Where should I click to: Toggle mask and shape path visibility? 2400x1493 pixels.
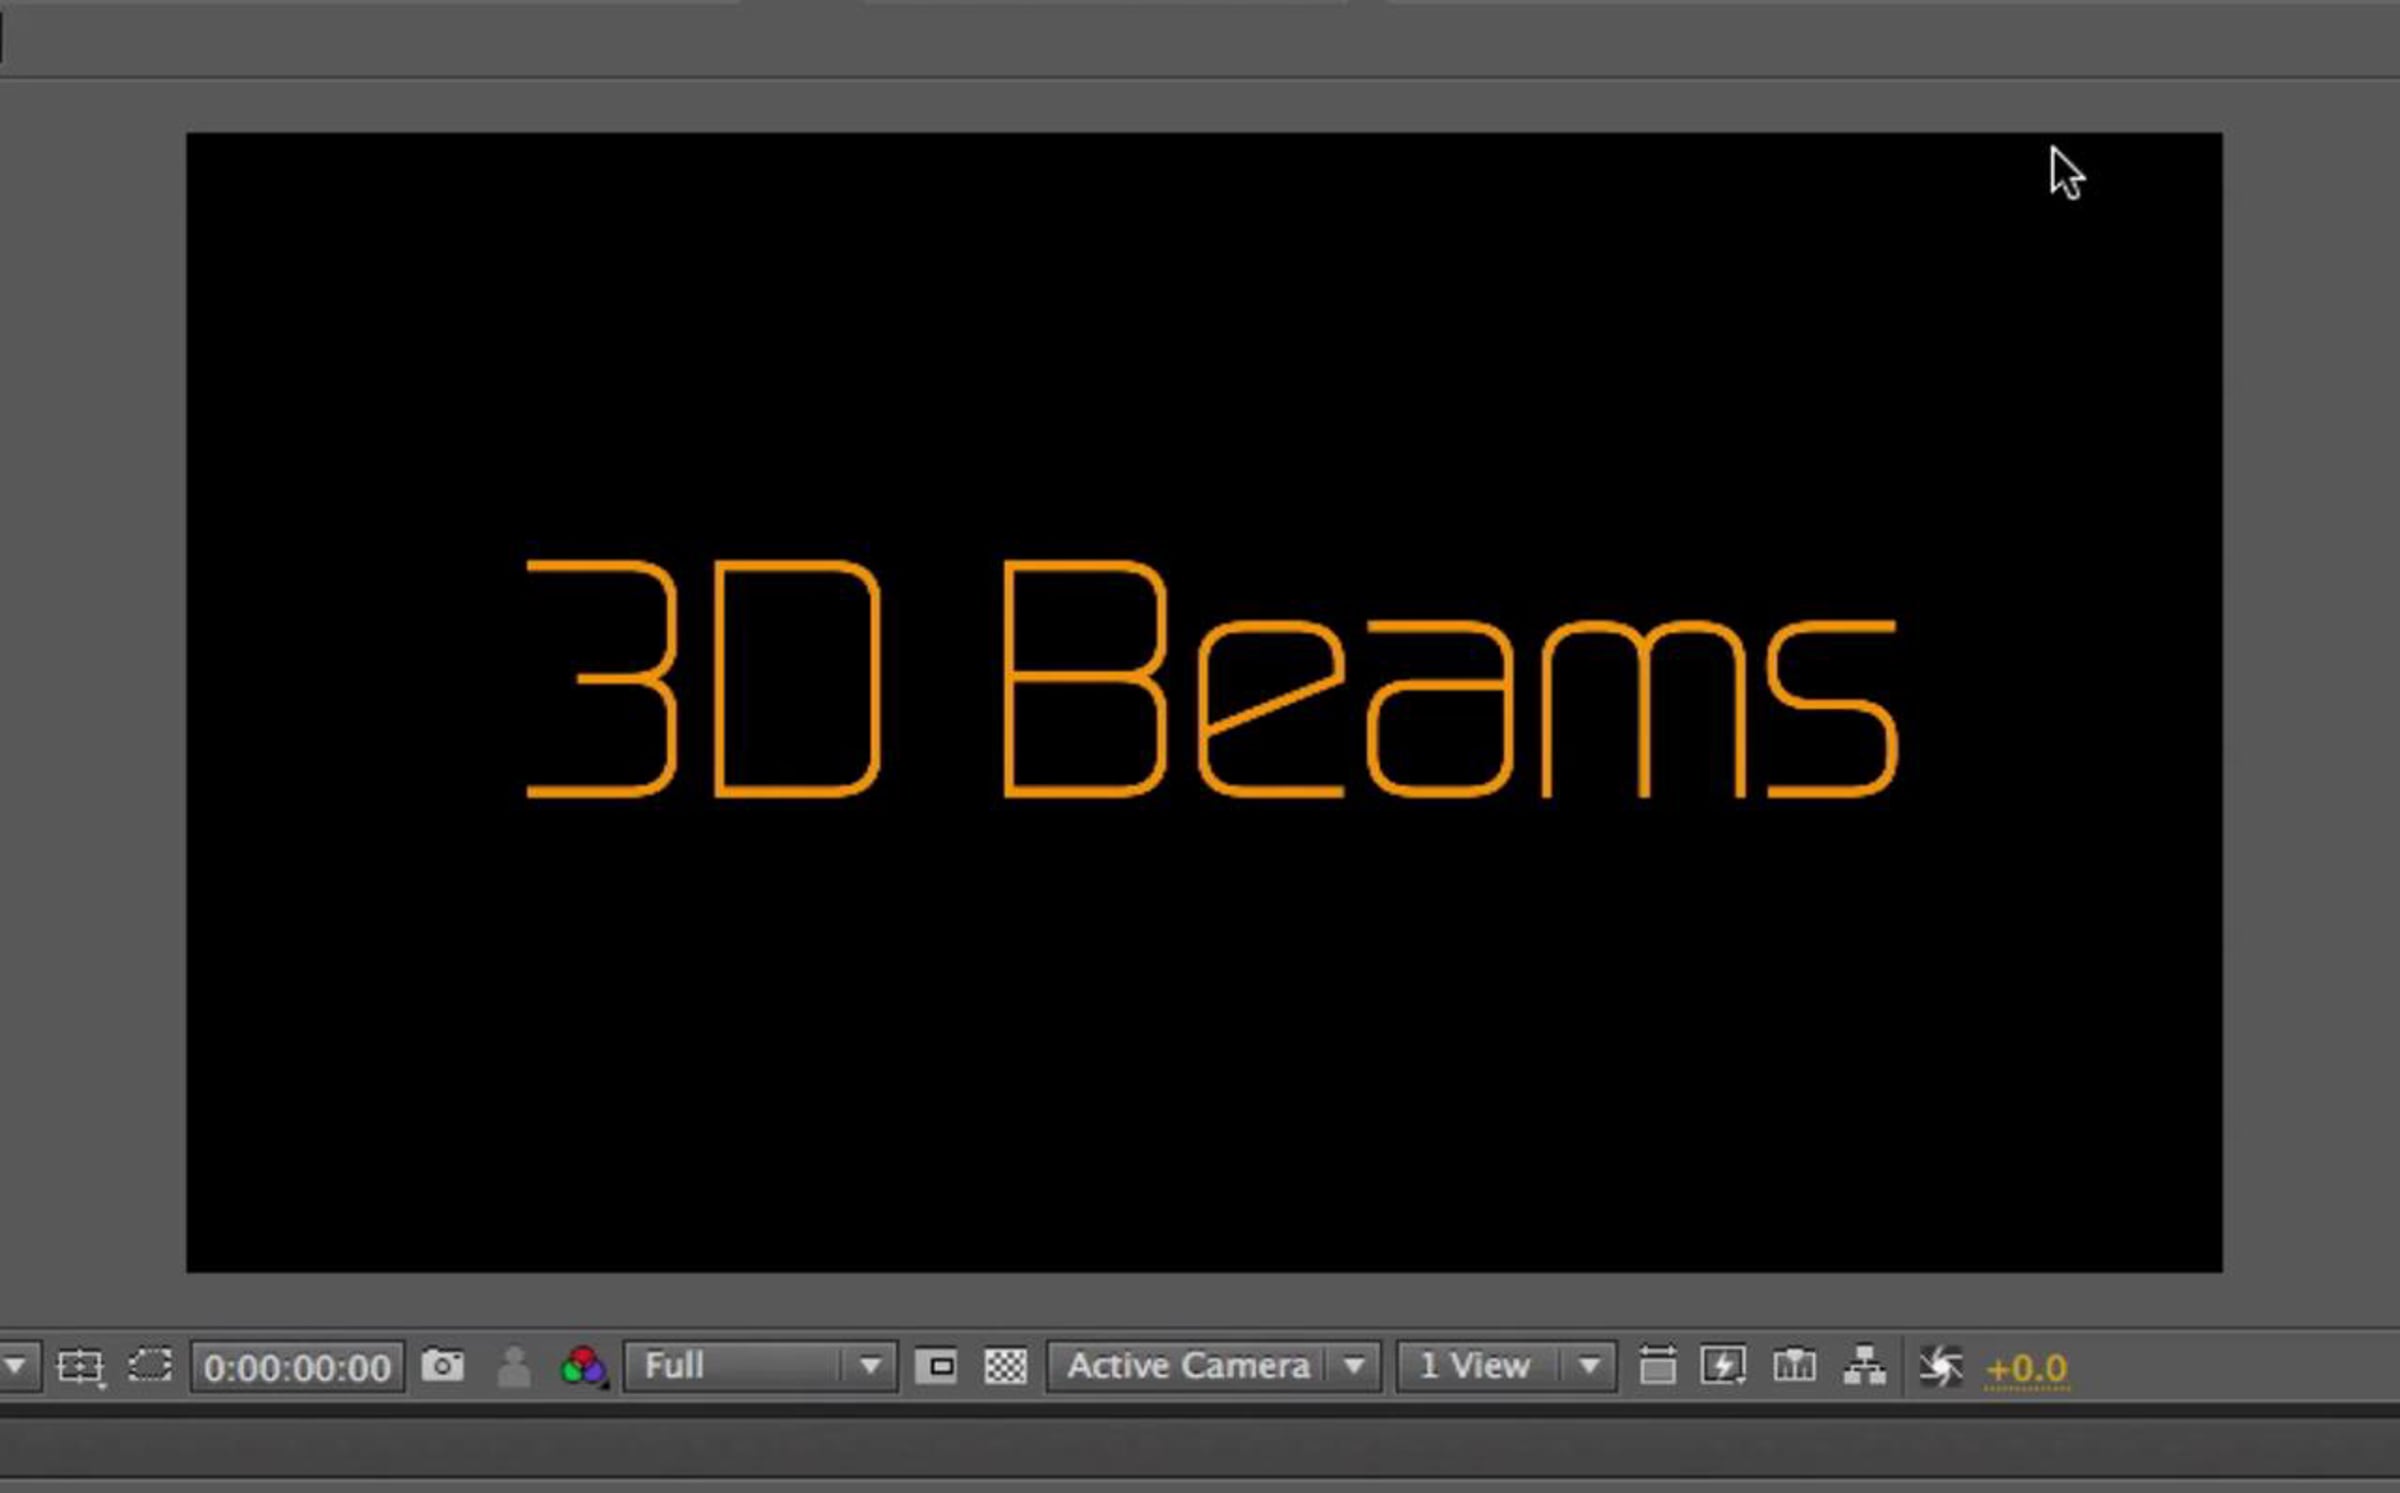tap(150, 1366)
